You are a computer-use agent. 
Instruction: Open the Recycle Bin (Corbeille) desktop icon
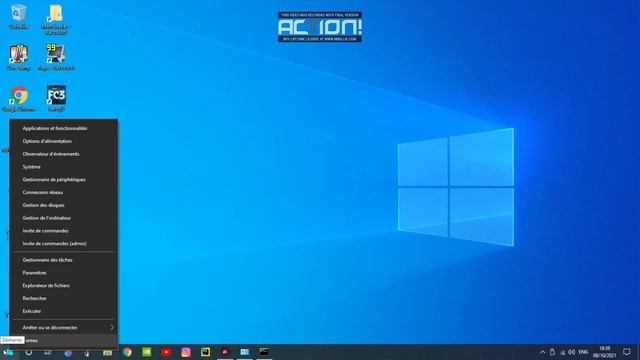(18, 16)
